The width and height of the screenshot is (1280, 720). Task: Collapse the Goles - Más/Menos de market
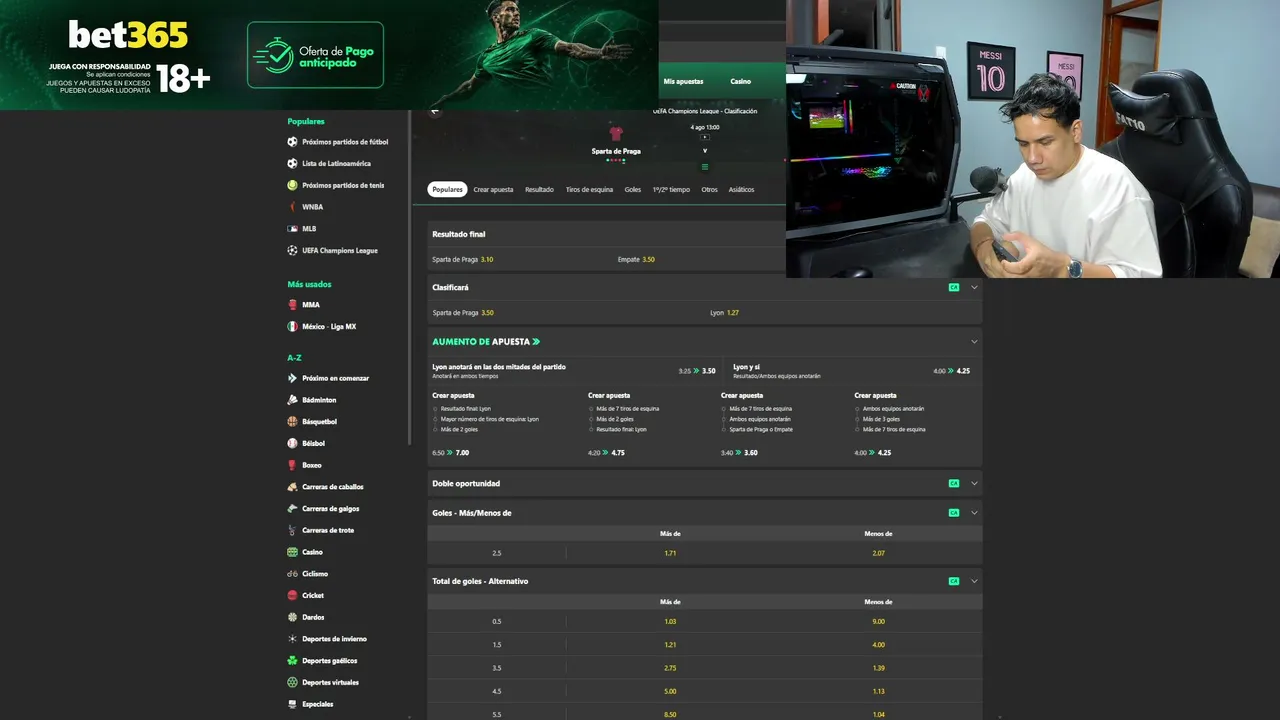[974, 513]
